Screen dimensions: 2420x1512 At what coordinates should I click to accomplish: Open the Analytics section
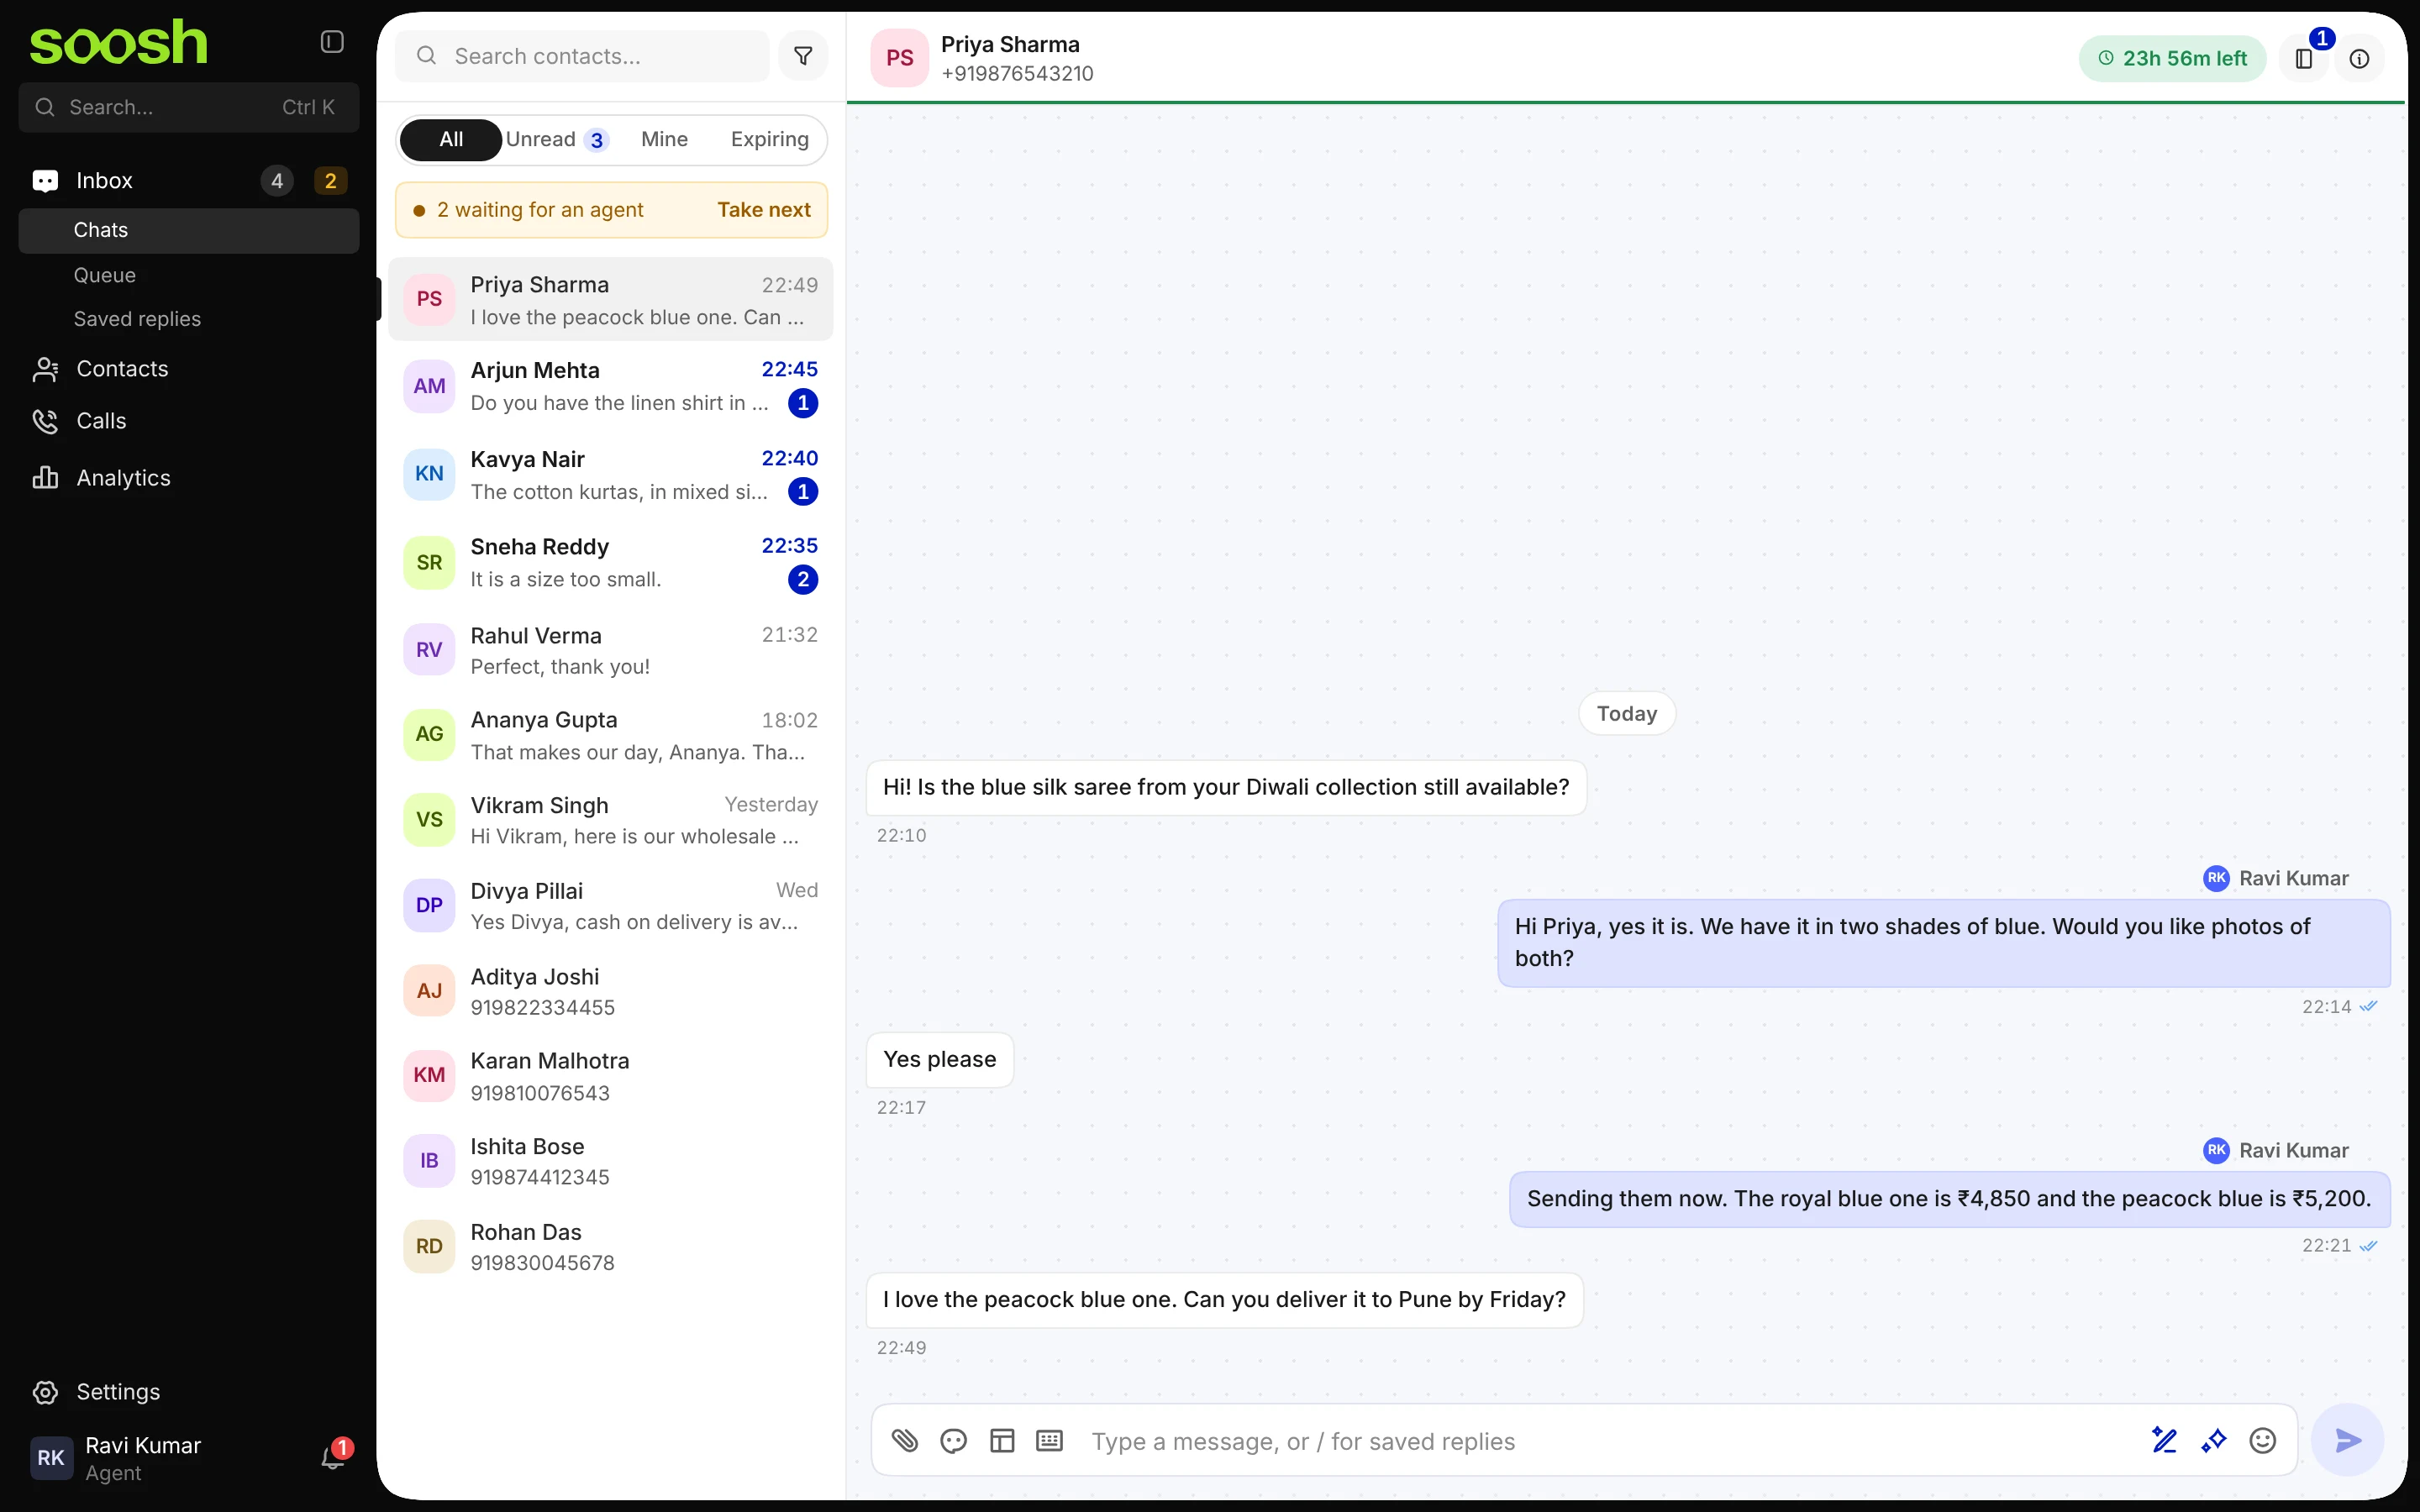point(189,478)
